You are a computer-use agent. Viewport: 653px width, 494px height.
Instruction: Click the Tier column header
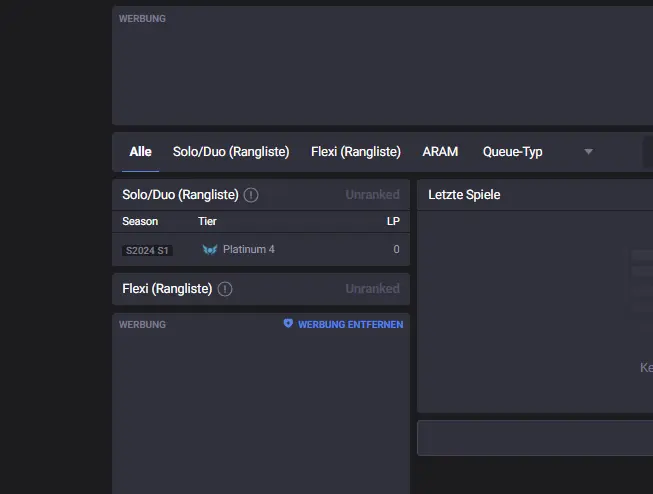pyautogui.click(x=207, y=221)
